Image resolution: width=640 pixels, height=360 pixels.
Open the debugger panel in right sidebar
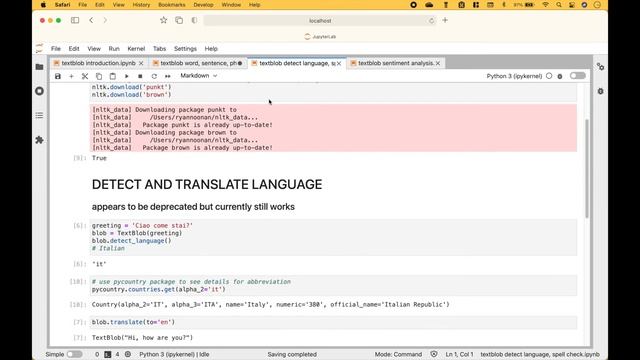[600, 91]
